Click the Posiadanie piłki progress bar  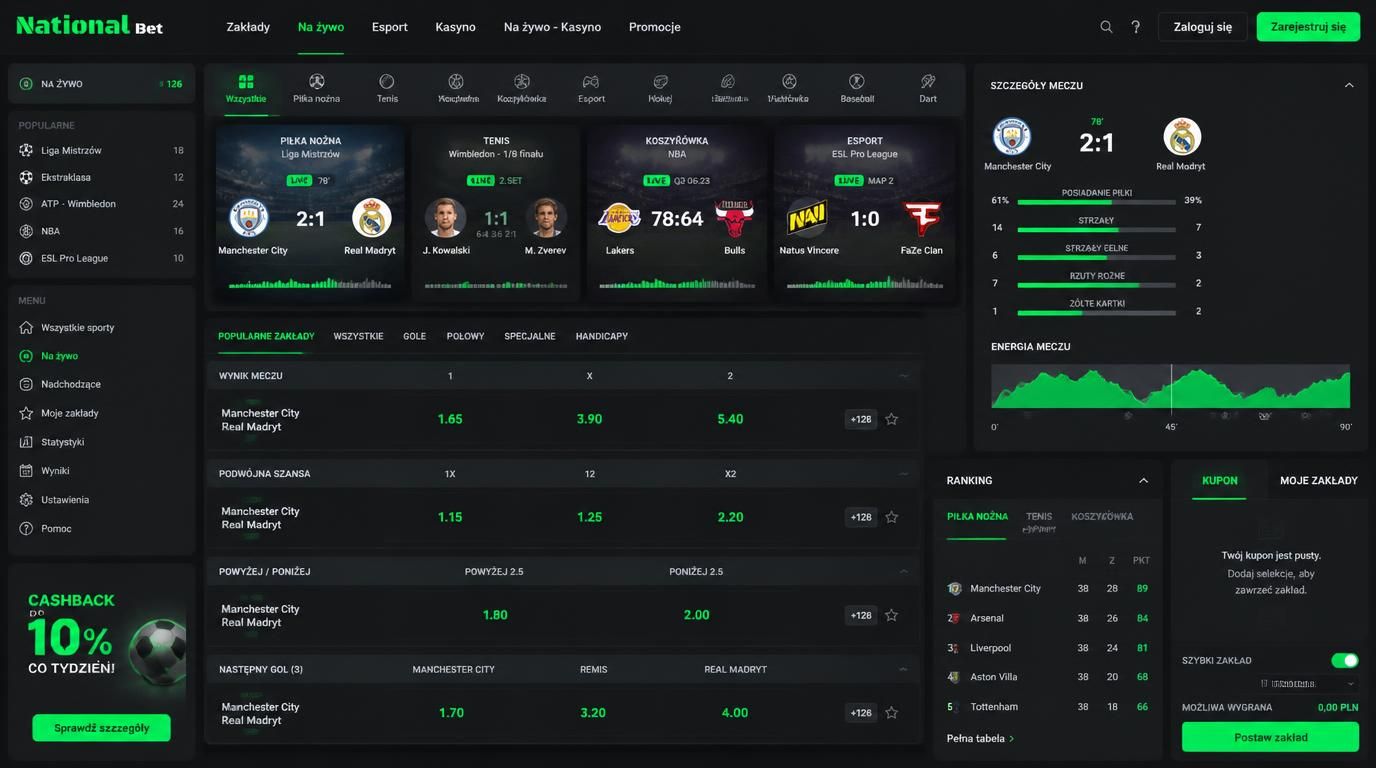click(x=1096, y=202)
